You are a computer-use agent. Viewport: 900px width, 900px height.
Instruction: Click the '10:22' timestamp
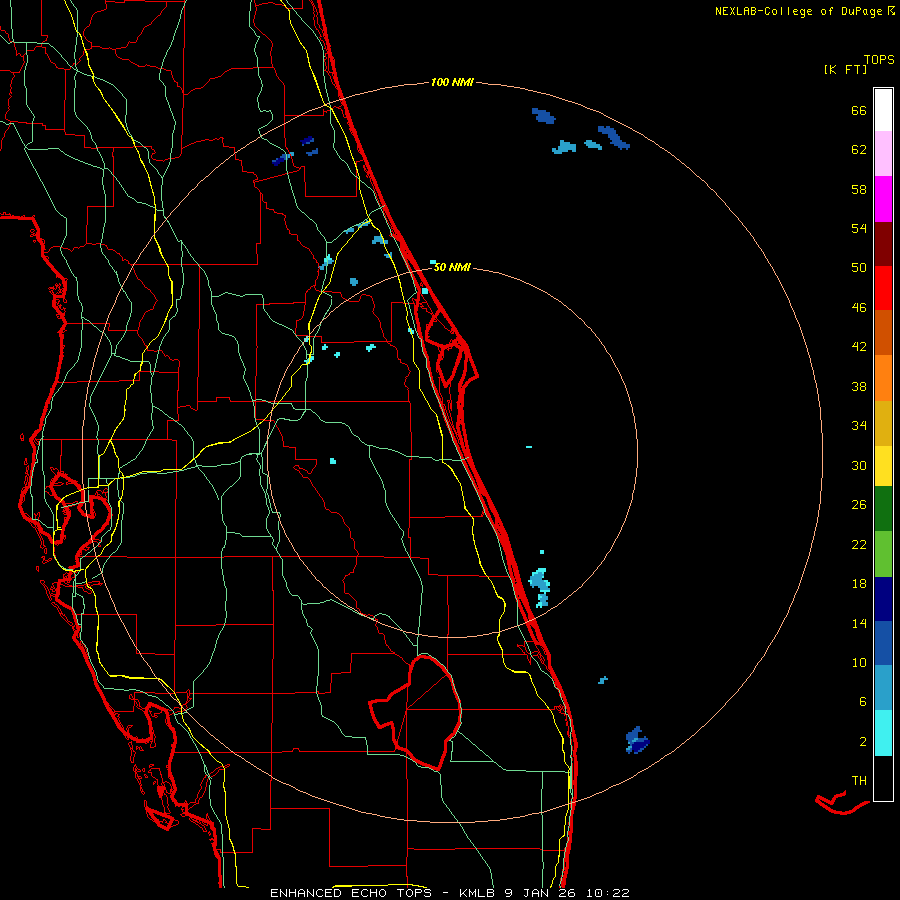click(608, 893)
